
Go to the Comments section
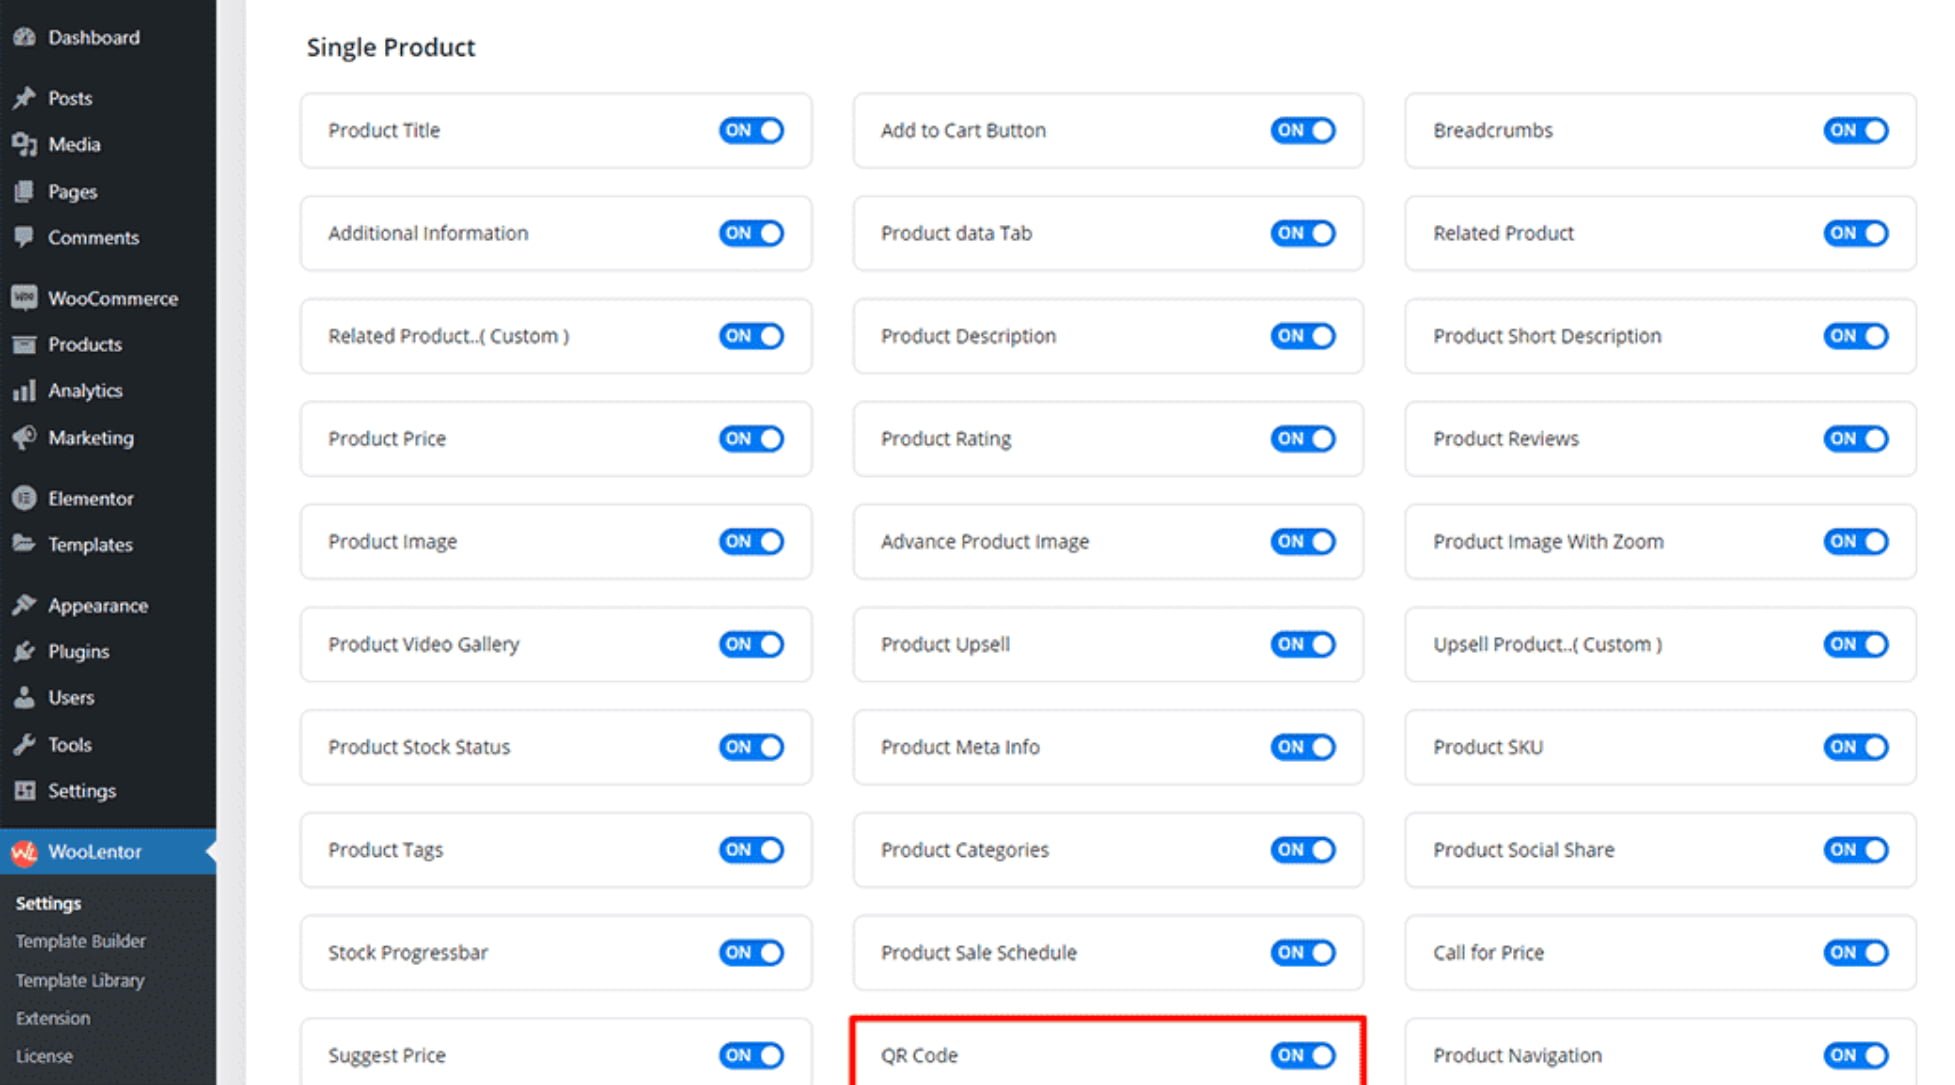point(92,238)
